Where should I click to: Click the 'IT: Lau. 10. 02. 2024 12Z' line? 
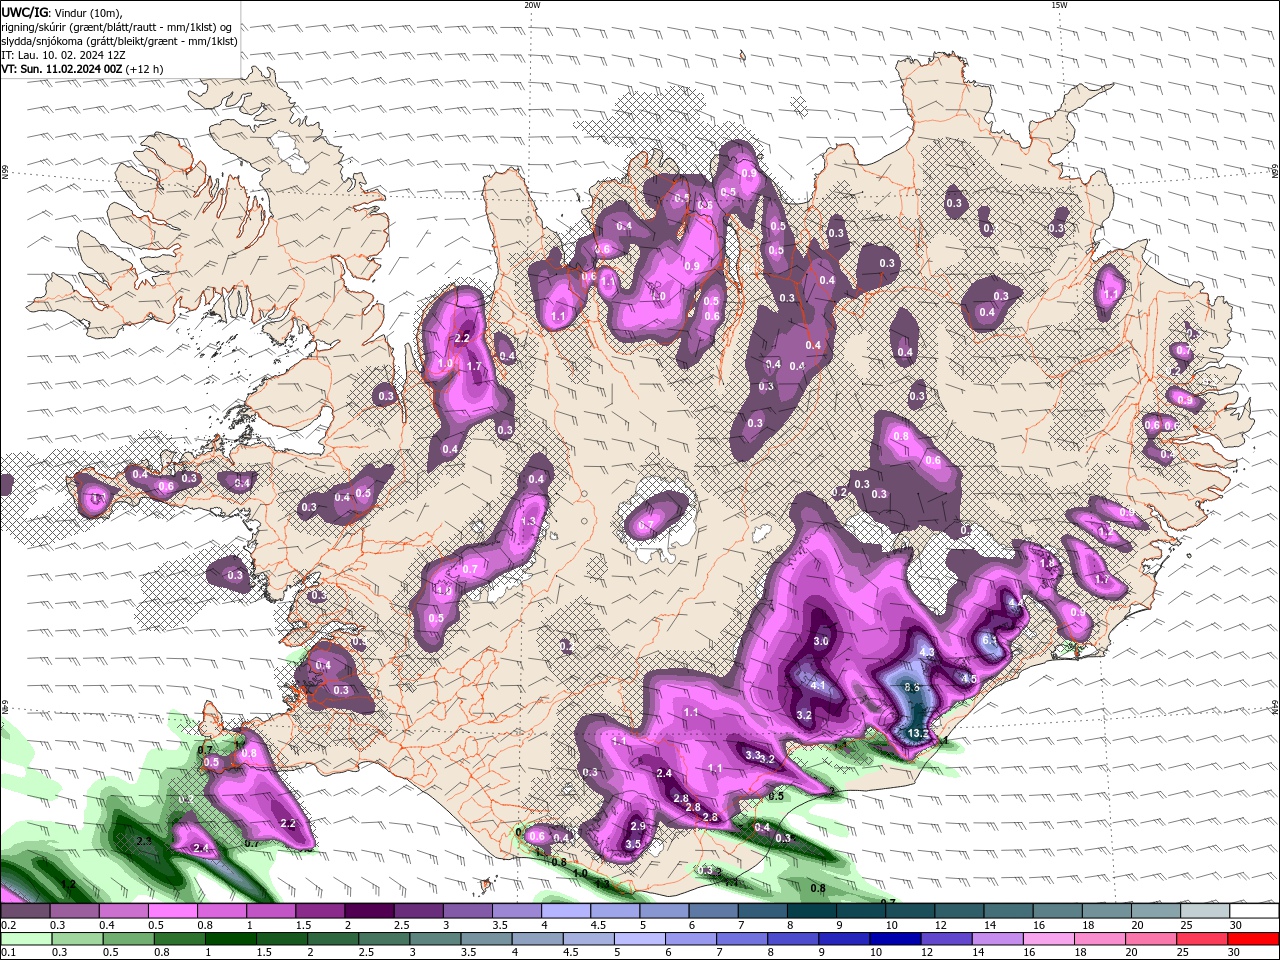(65, 55)
